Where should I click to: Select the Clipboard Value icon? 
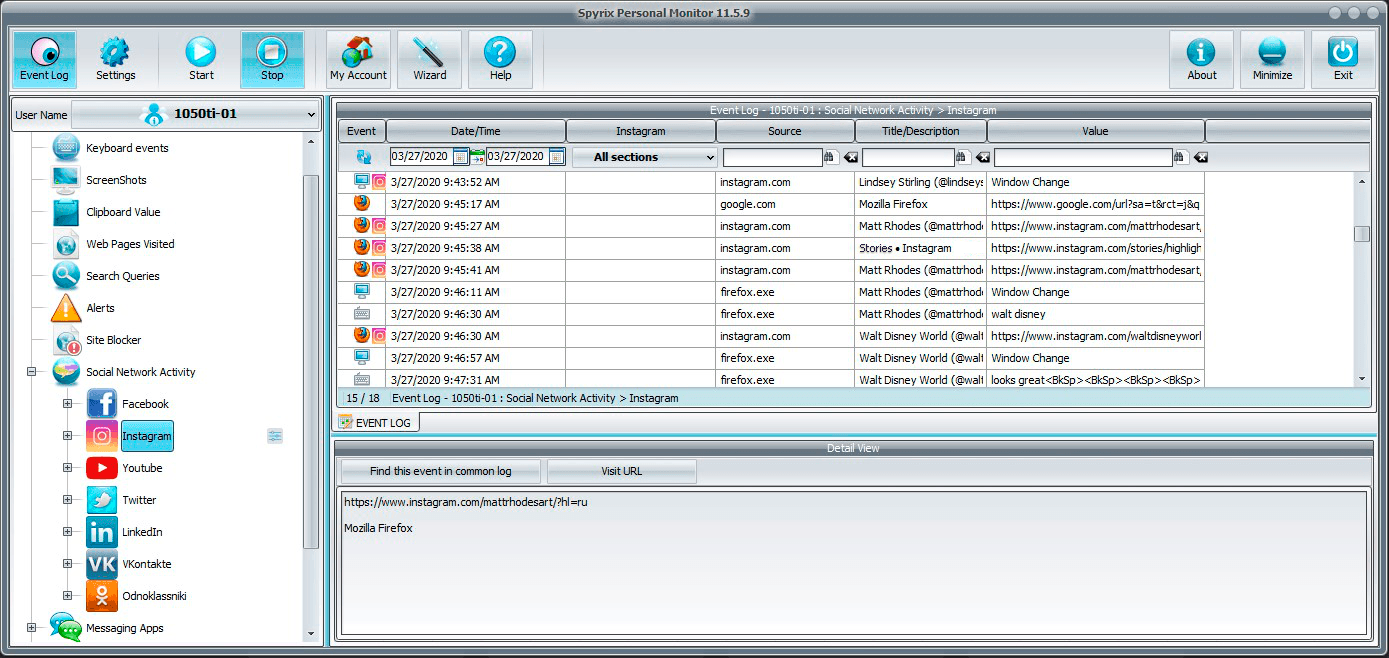(66, 212)
